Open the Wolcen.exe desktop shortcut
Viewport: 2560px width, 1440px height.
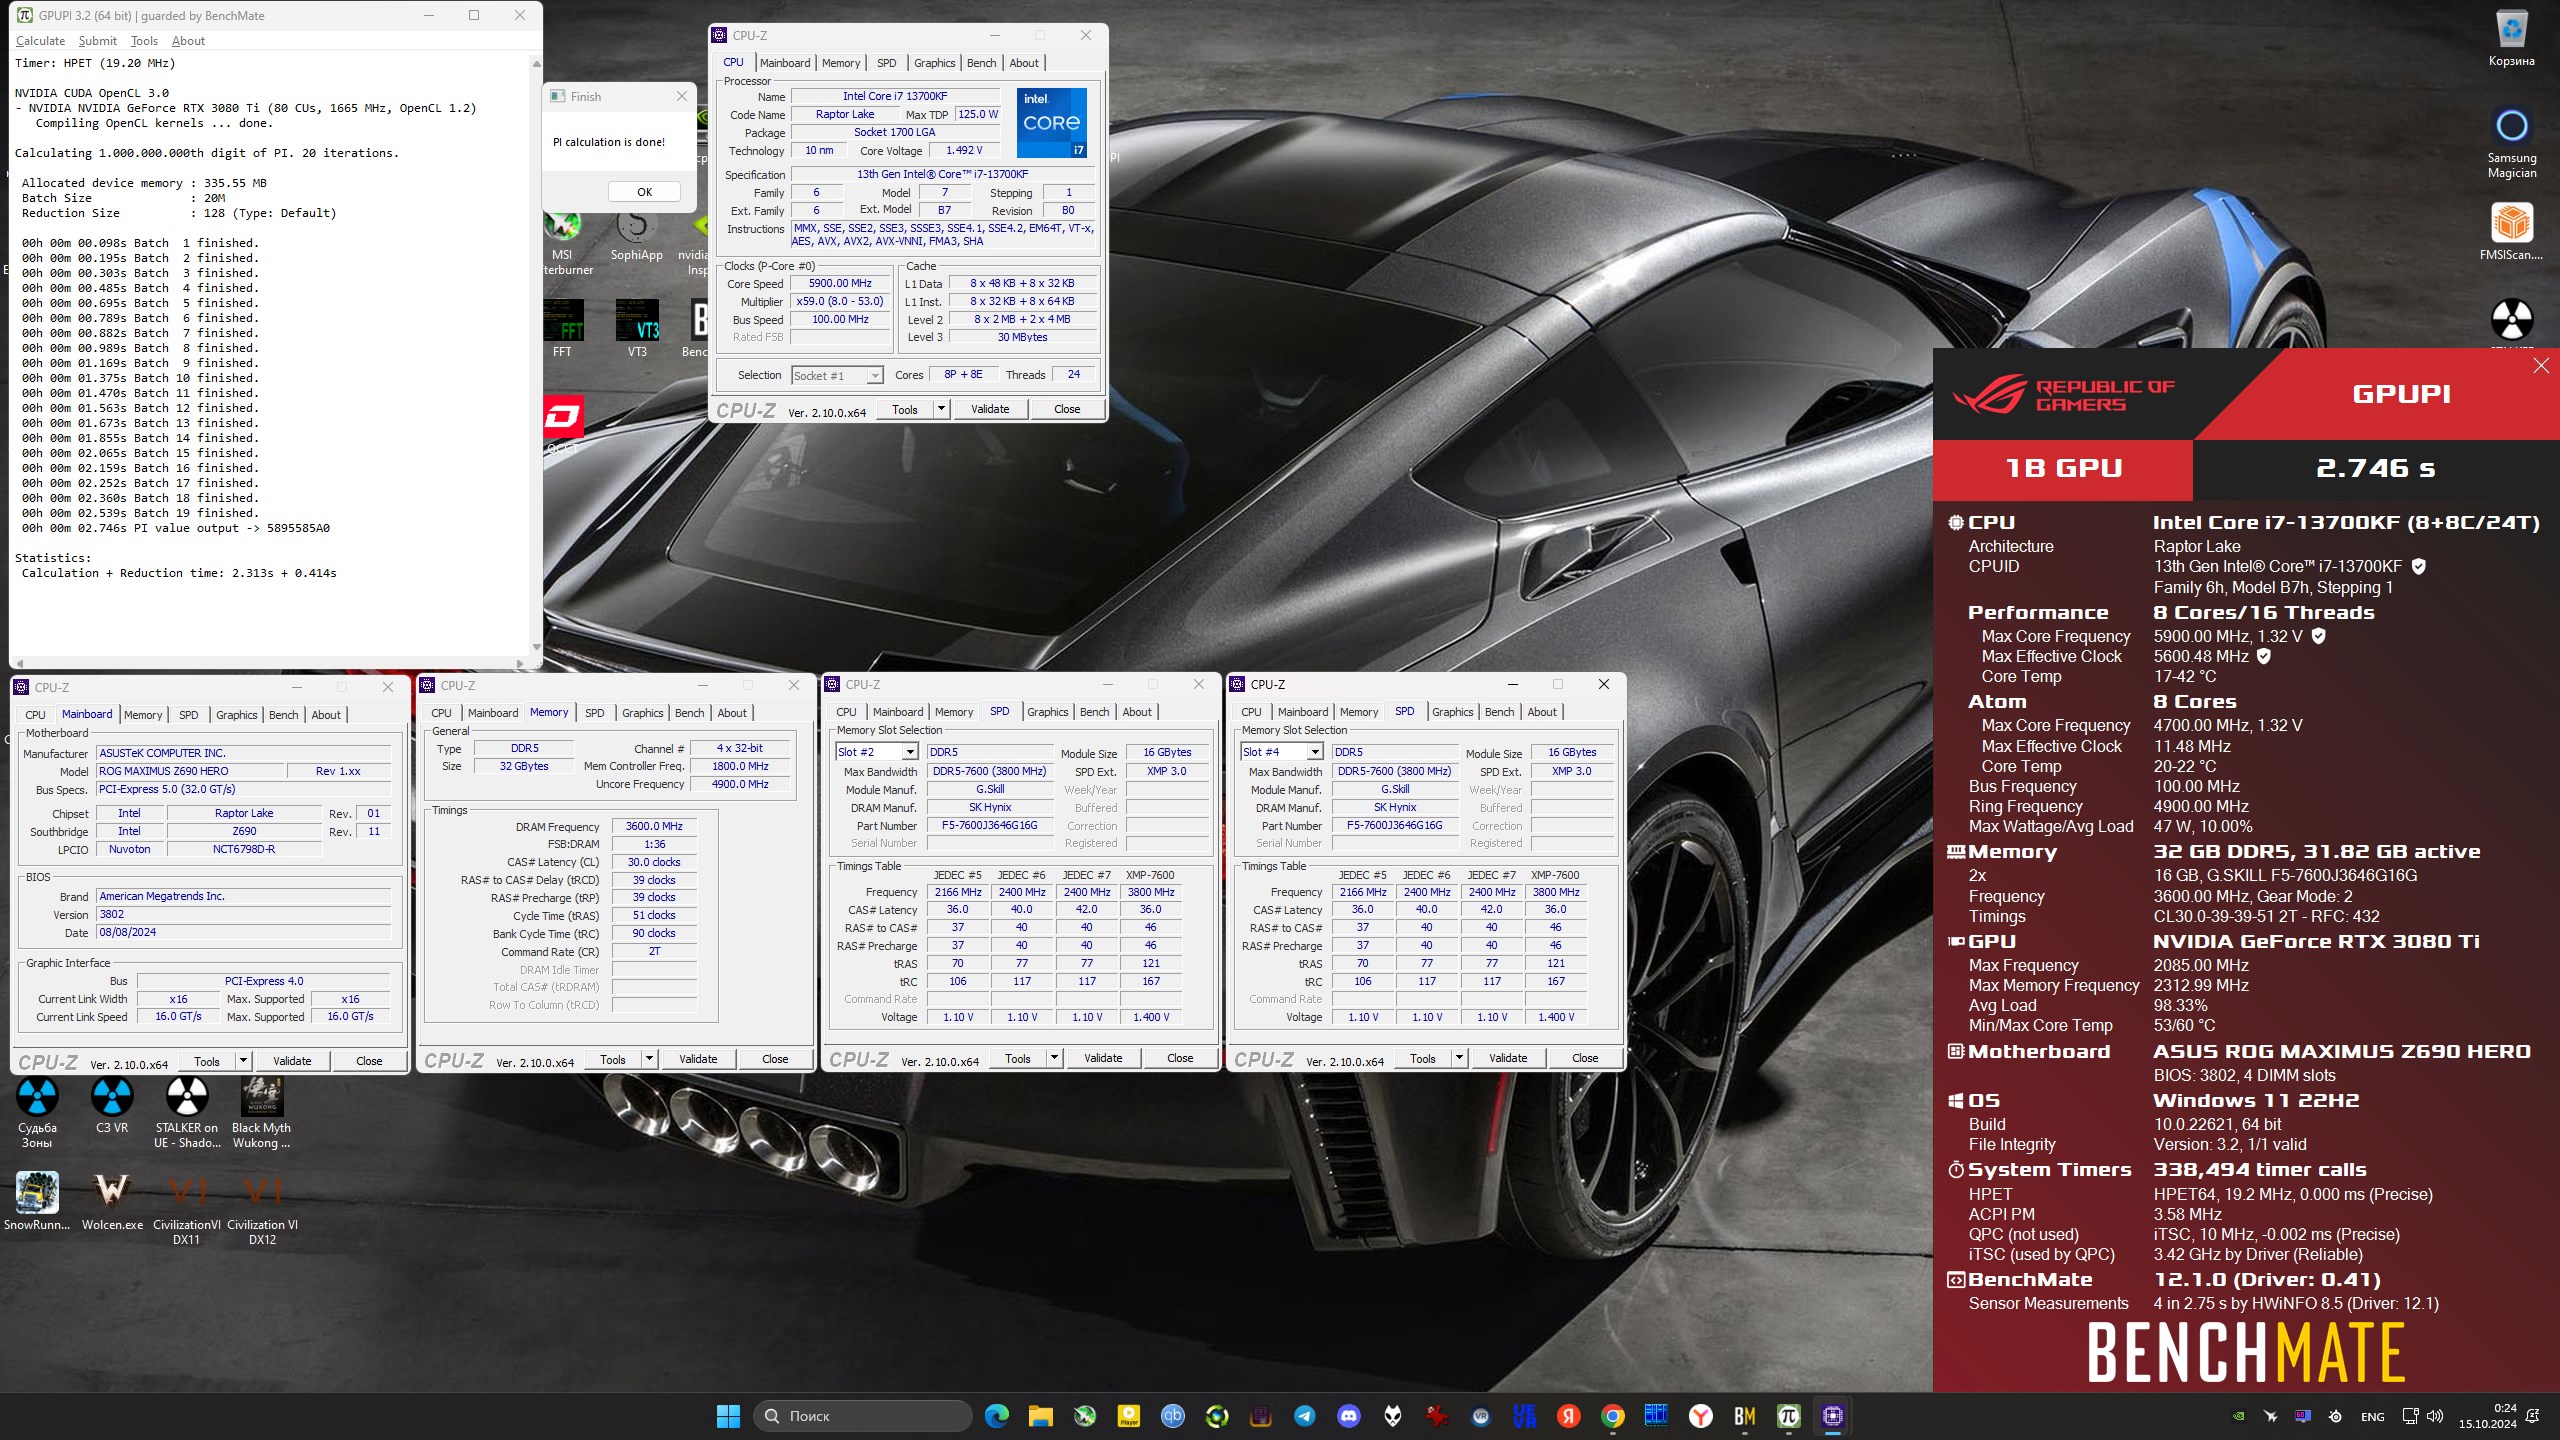click(112, 1202)
